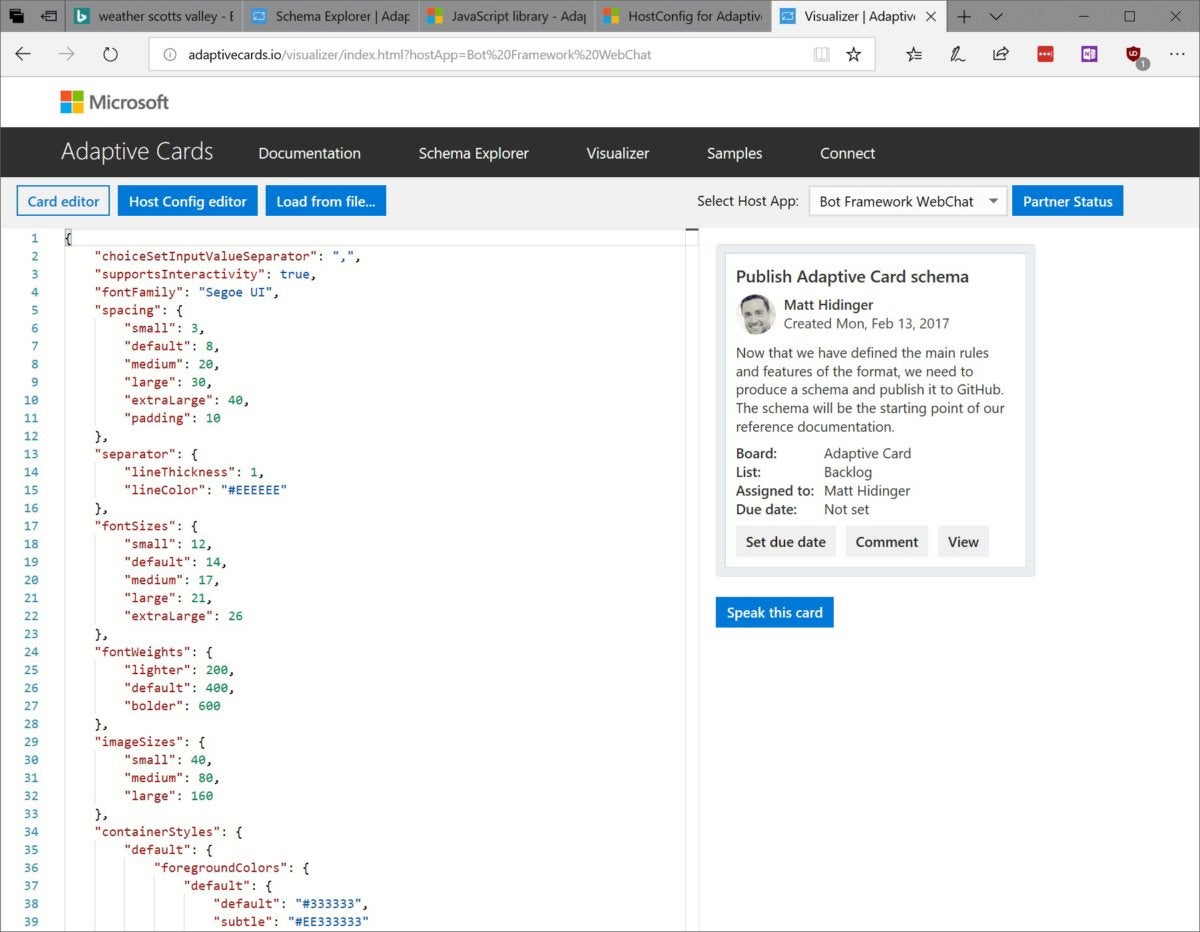The width and height of the screenshot is (1200, 932).
Task: Open a new browser tab
Action: (964, 16)
